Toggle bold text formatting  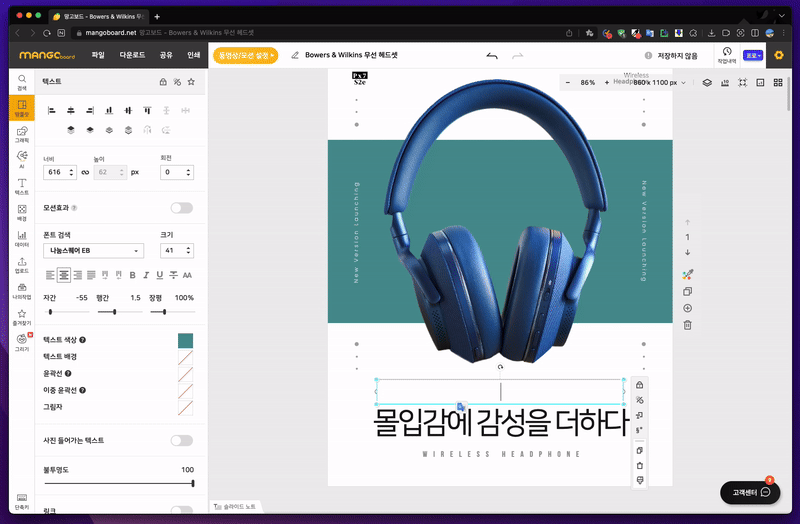pyautogui.click(x=132, y=275)
